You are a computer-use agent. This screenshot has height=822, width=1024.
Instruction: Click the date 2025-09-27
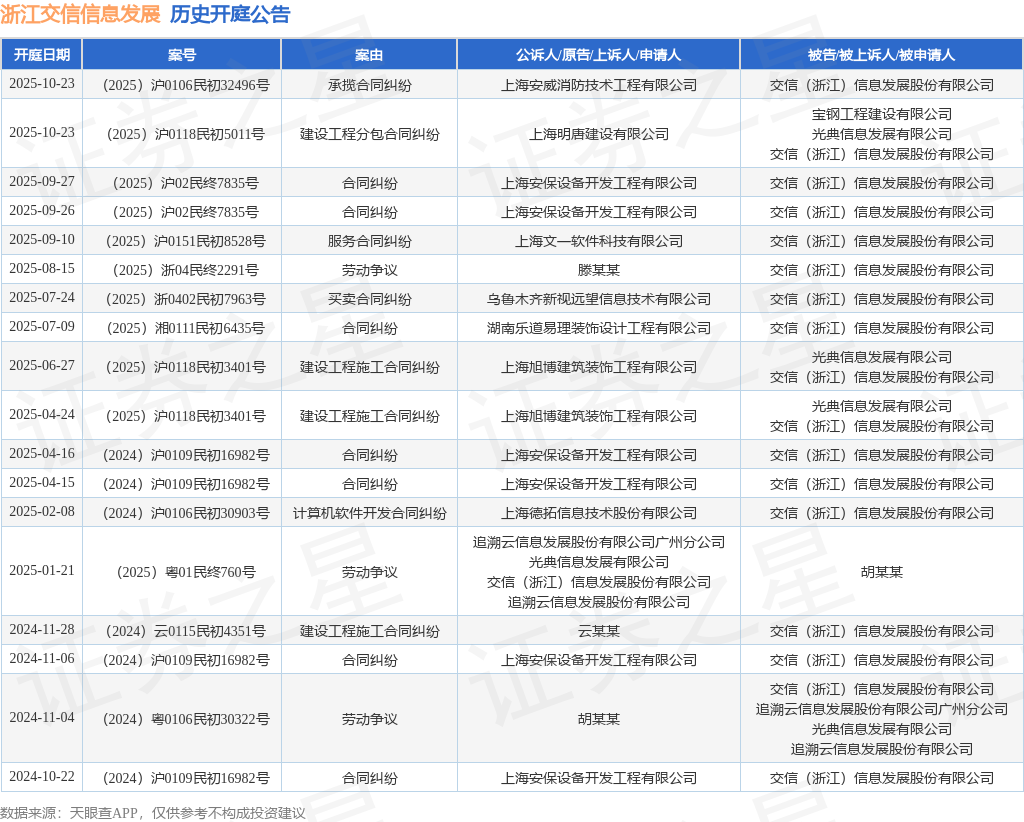tap(42, 182)
